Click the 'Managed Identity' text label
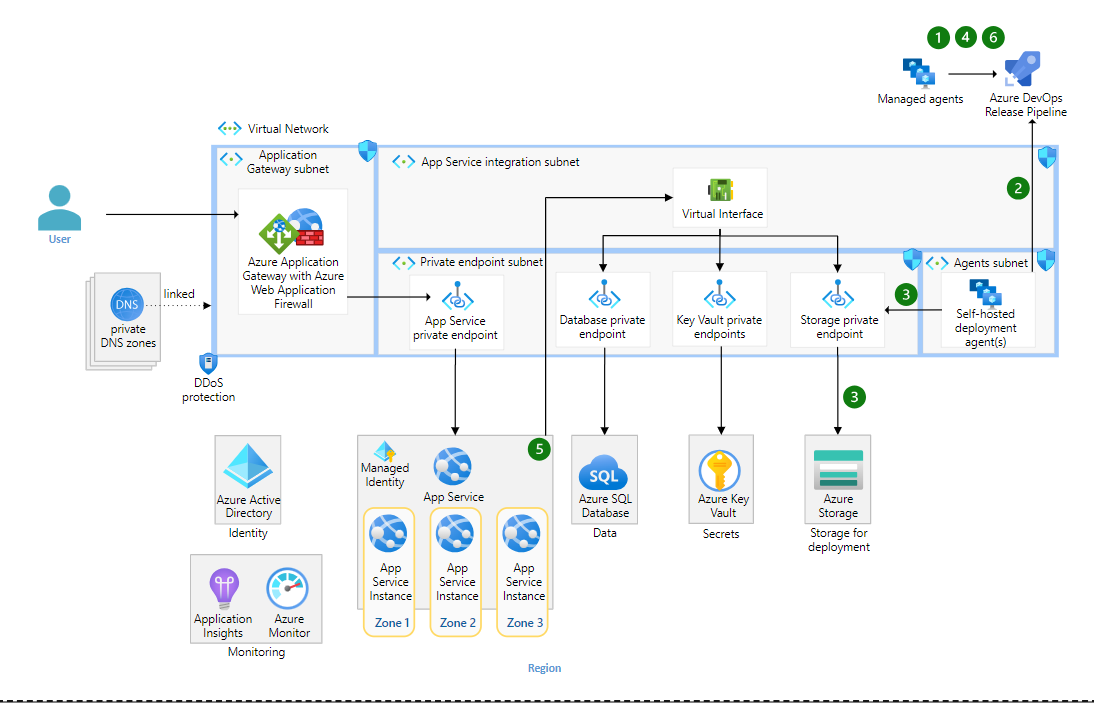The height and width of the screenshot is (703, 1094). pos(384,475)
